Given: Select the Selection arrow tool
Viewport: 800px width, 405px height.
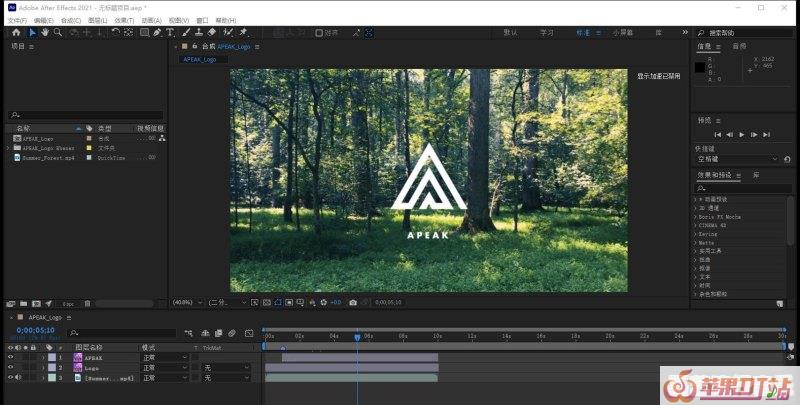Looking at the screenshot, I should pos(32,32).
